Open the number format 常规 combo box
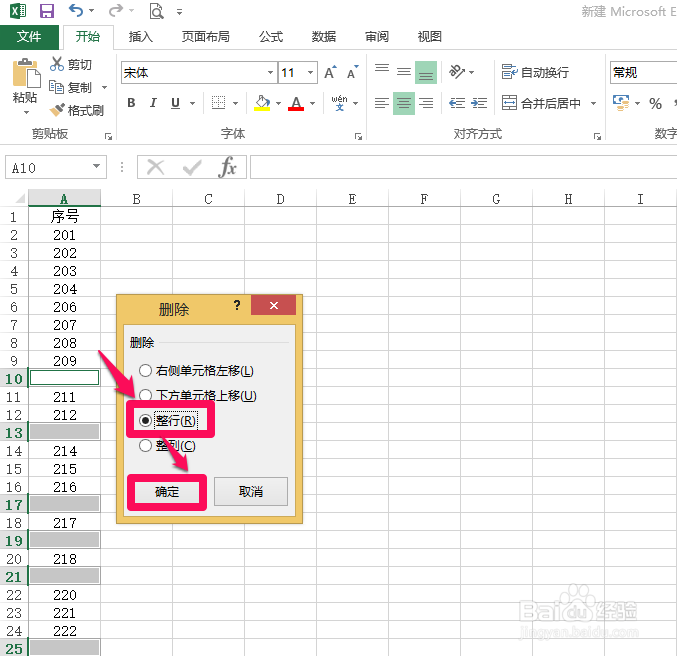The width and height of the screenshot is (677, 656). pos(643,73)
